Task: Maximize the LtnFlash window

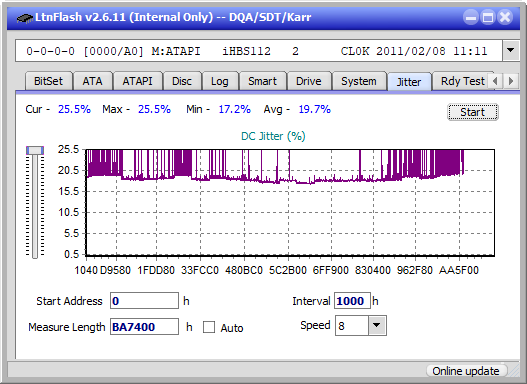Action: coord(488,17)
